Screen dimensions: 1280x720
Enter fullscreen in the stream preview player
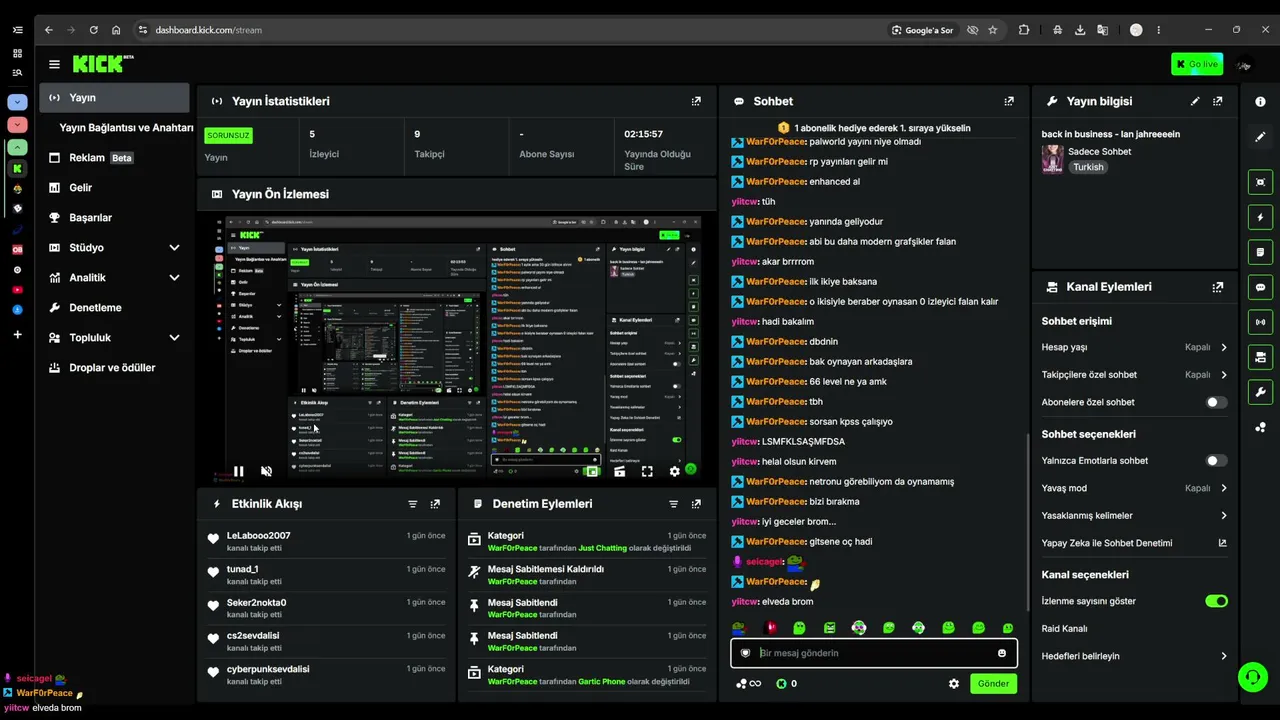click(x=647, y=471)
